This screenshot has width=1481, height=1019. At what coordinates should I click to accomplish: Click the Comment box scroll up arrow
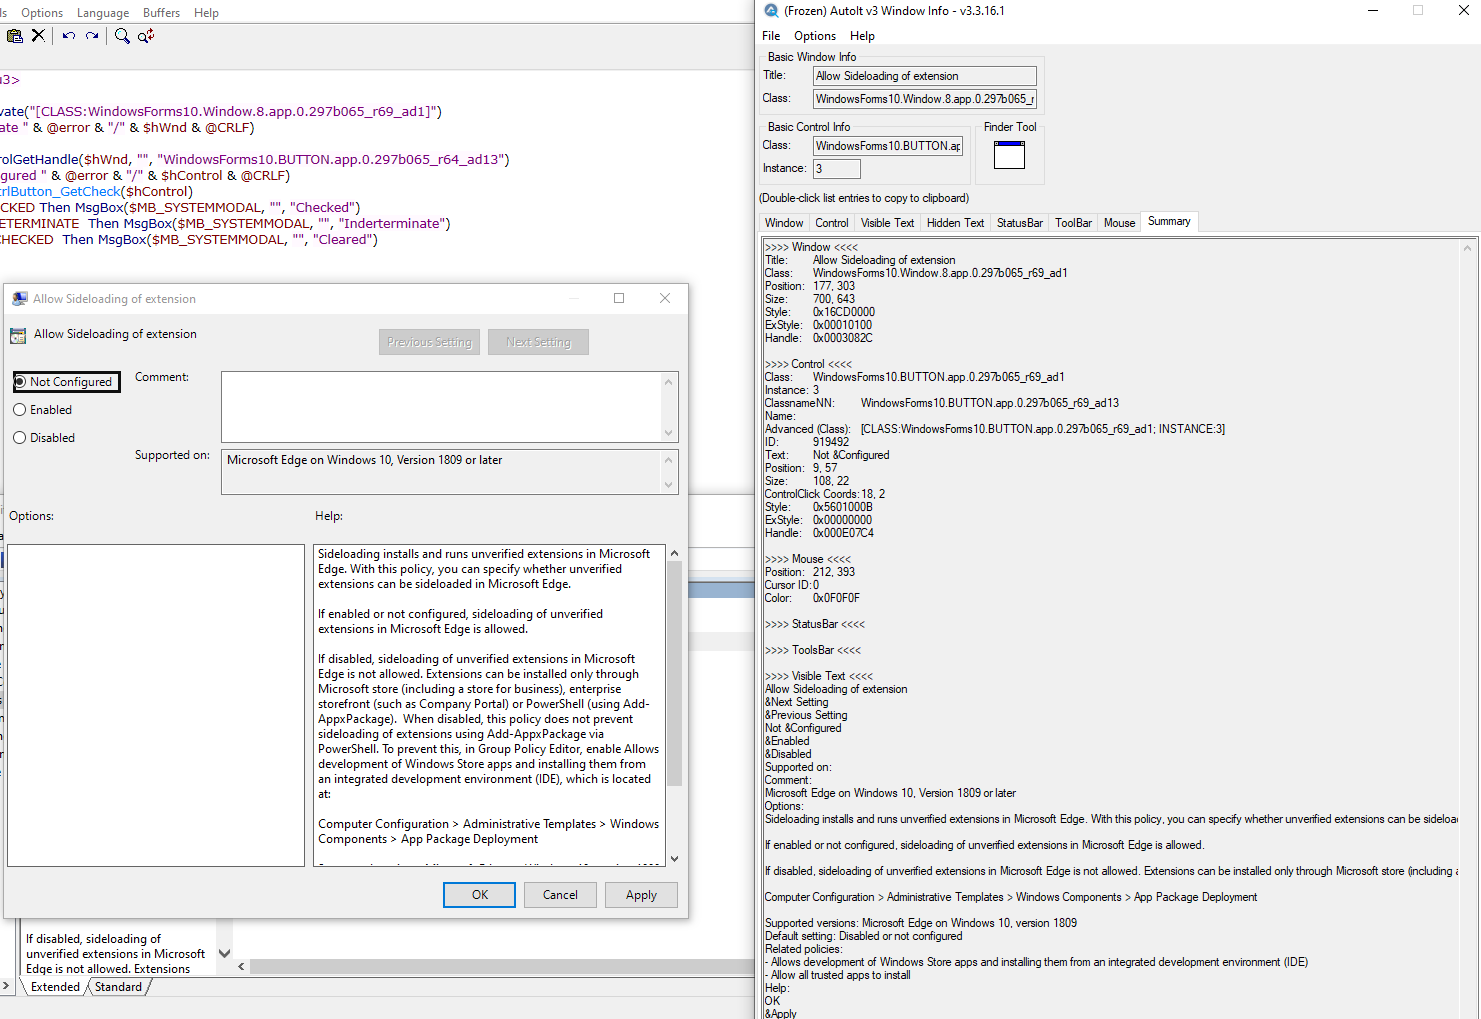pyautogui.click(x=669, y=381)
